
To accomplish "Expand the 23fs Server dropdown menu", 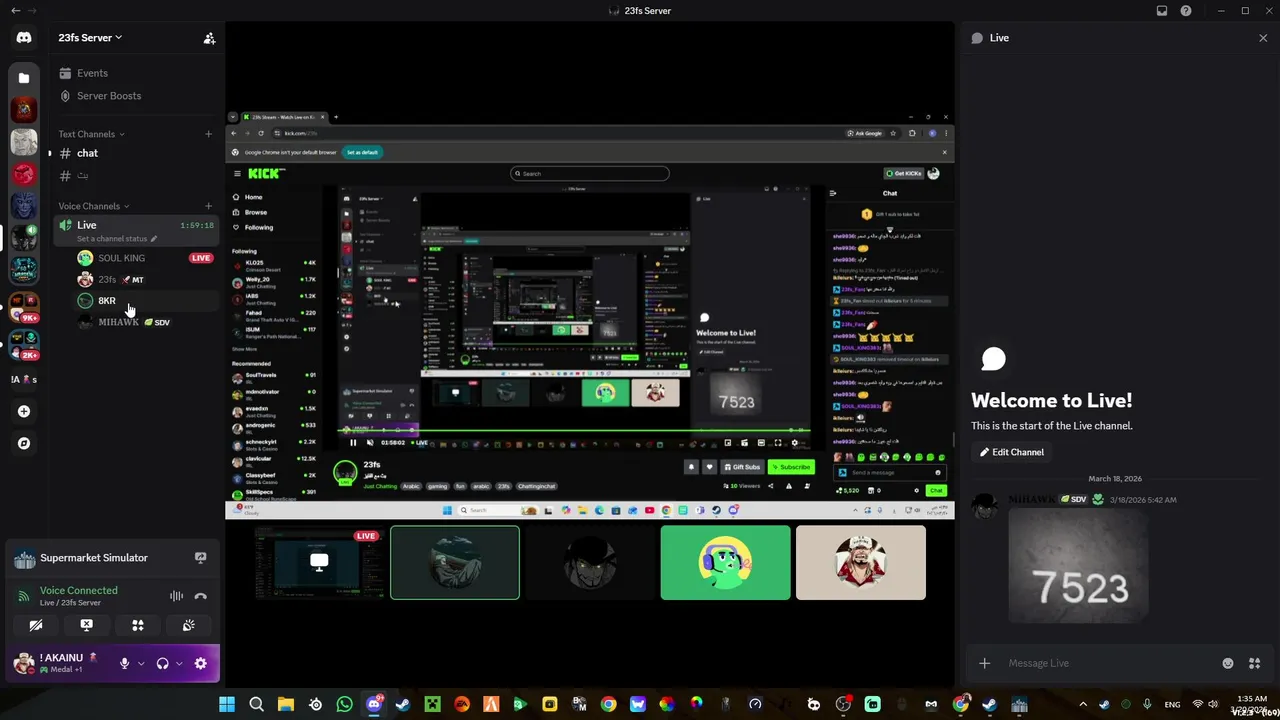I will pos(90,38).
